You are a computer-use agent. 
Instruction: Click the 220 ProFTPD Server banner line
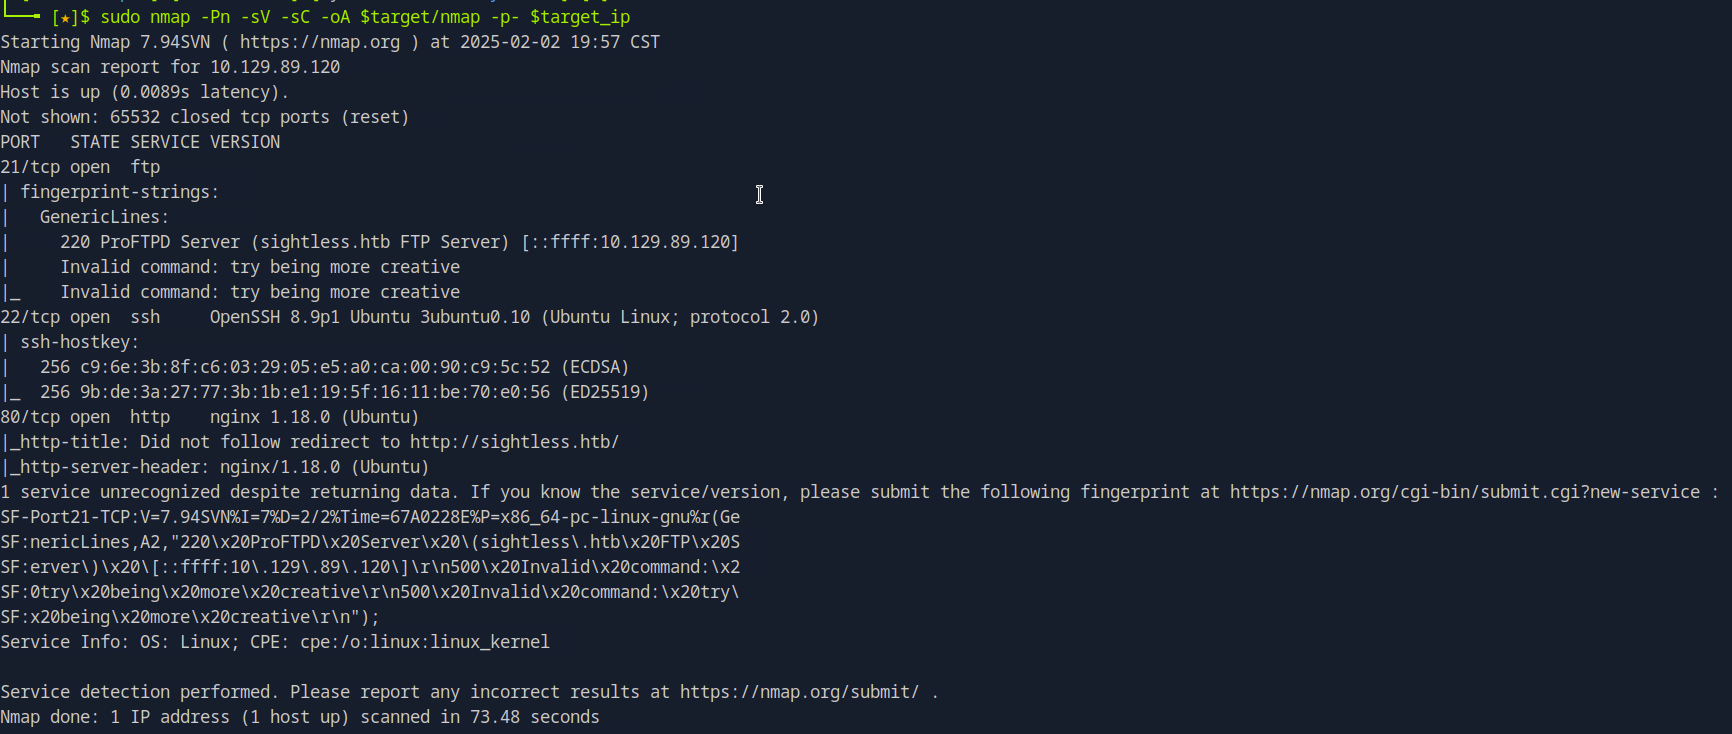point(399,242)
